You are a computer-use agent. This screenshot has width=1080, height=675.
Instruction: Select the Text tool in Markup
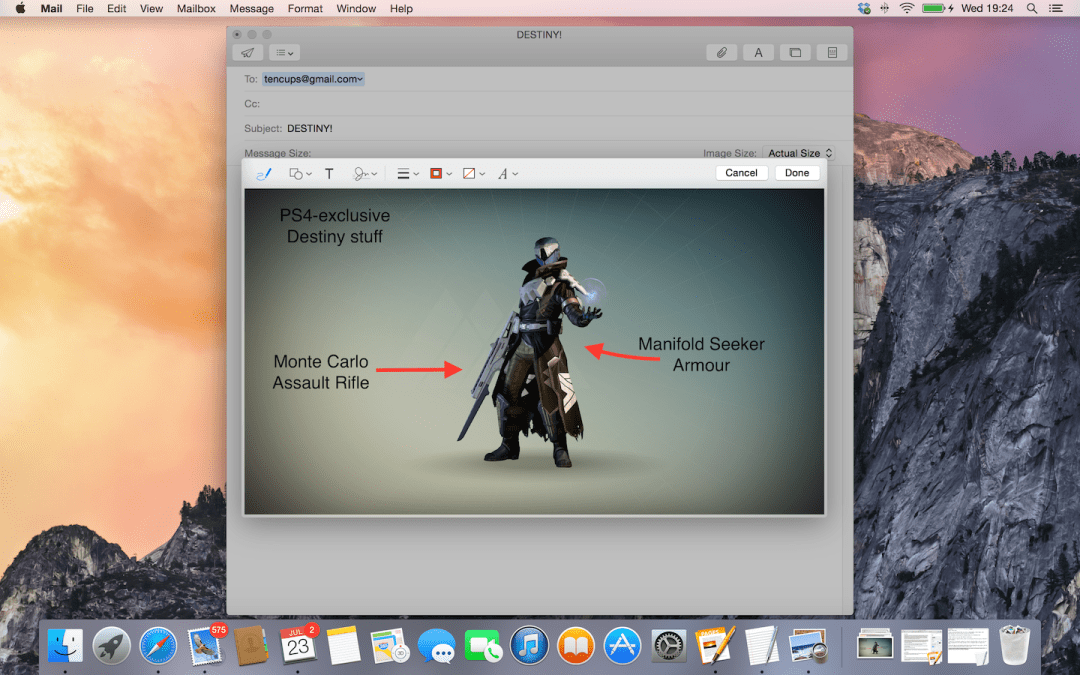point(329,174)
